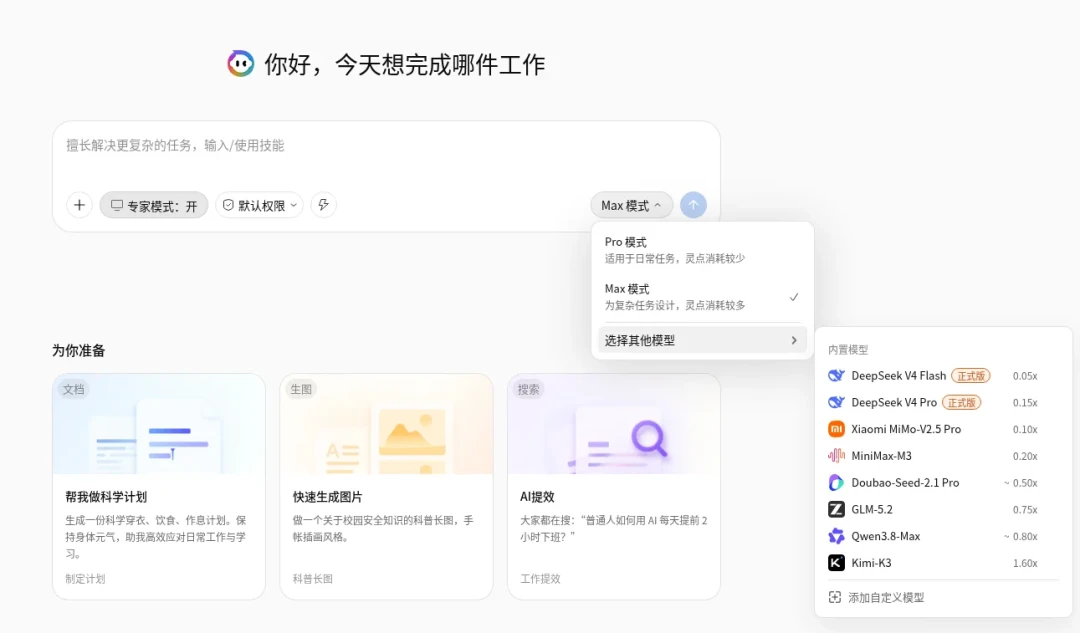
Task: Select DeepSeek V4 Flash model
Action: pos(942,375)
